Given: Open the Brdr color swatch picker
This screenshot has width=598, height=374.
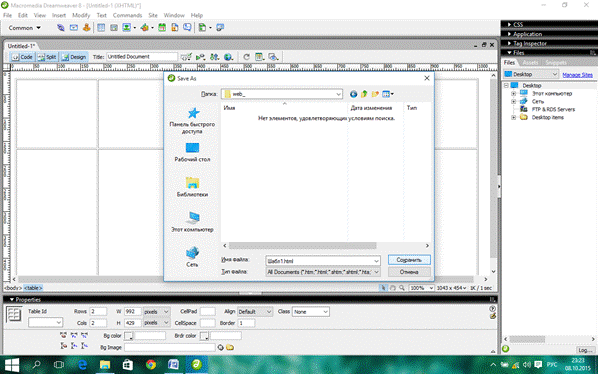Looking at the screenshot, I should [204, 336].
